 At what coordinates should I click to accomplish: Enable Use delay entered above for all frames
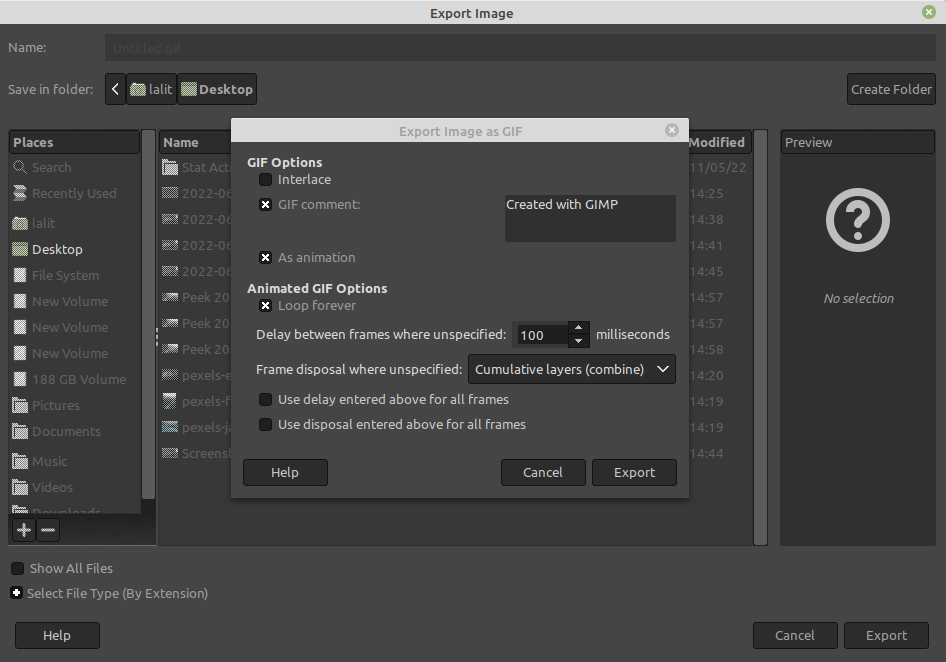[265, 399]
